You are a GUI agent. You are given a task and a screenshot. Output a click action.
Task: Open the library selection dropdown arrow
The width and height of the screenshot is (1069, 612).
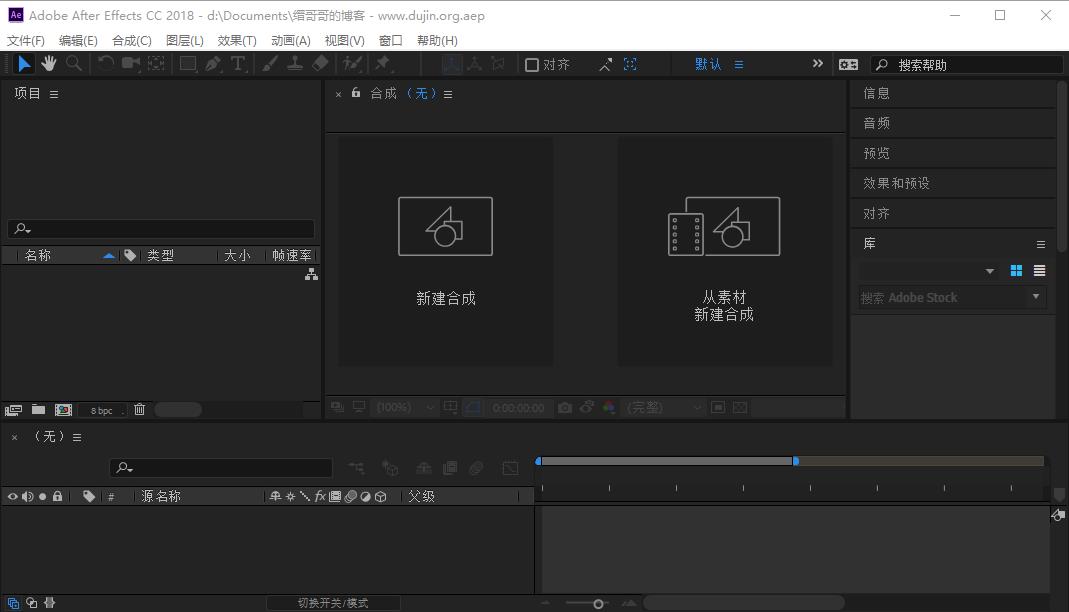[989, 271]
